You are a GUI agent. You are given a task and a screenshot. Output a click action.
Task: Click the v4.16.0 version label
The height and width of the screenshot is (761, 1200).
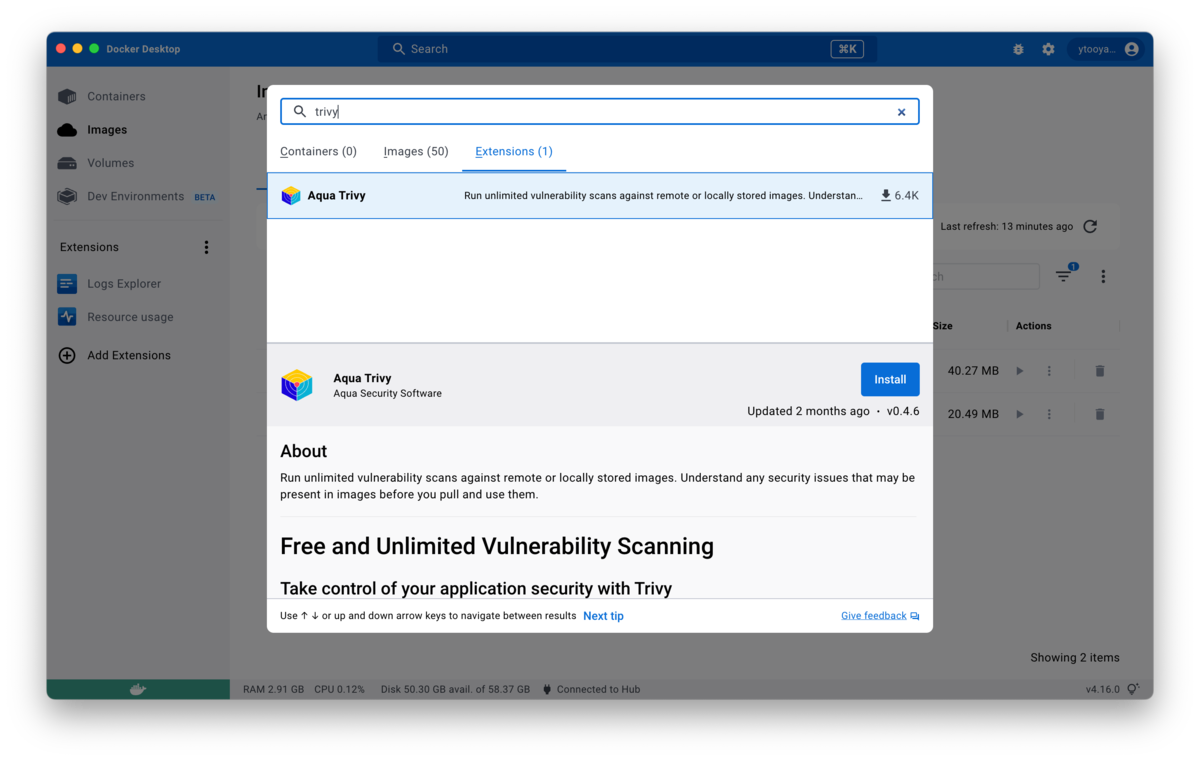pos(1103,689)
